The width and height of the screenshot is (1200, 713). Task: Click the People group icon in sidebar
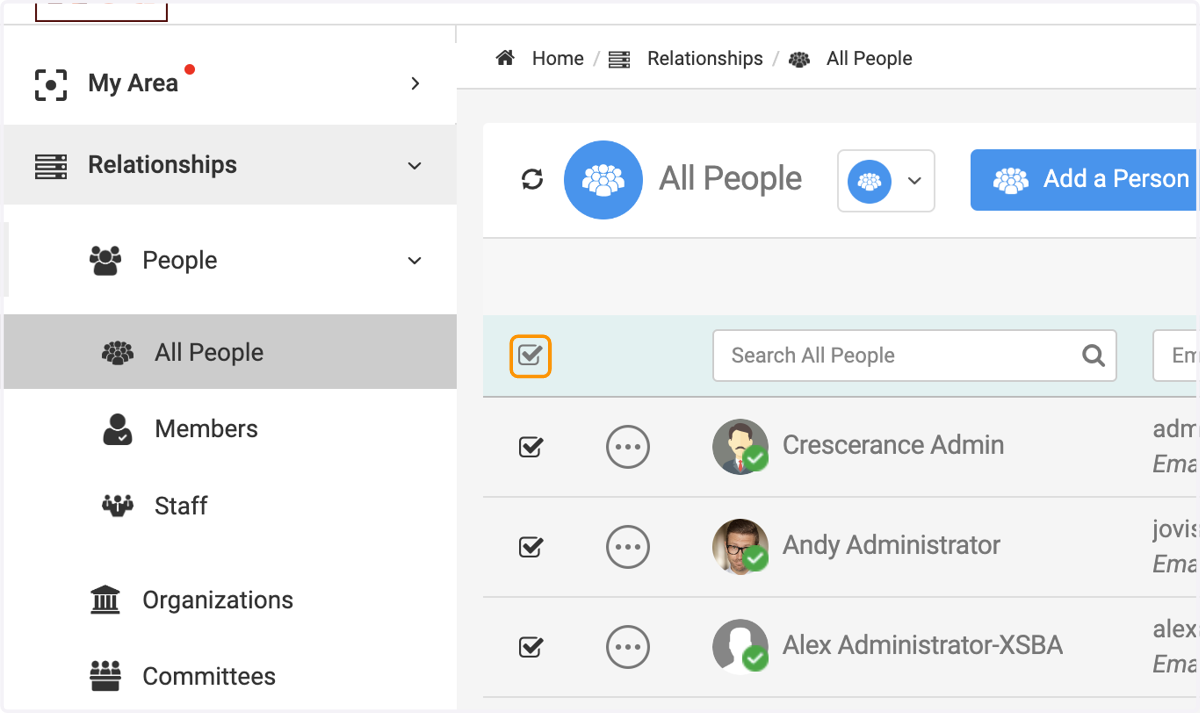(x=105, y=261)
